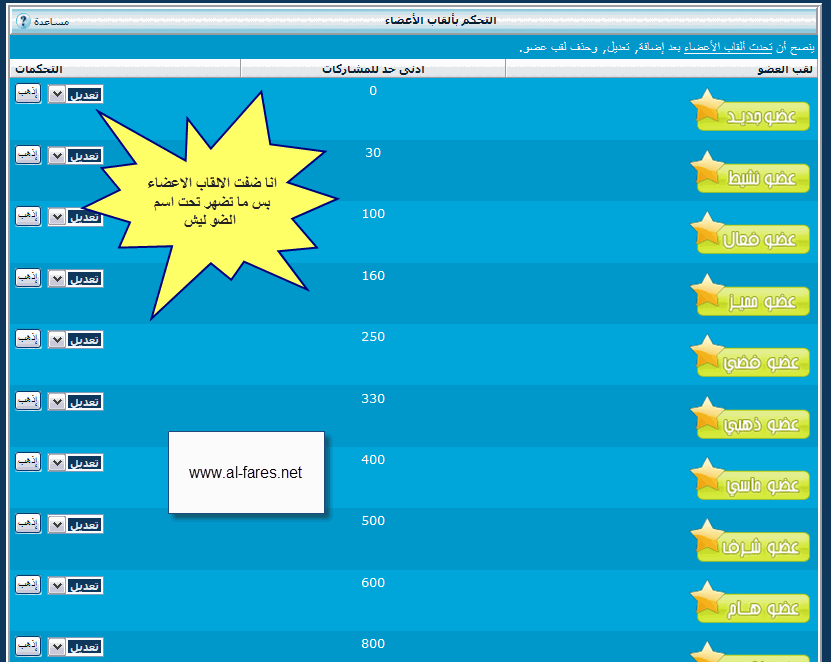Click the عضو ذهبي star badge
Viewport: 831px width, 662px height.
pos(752,419)
